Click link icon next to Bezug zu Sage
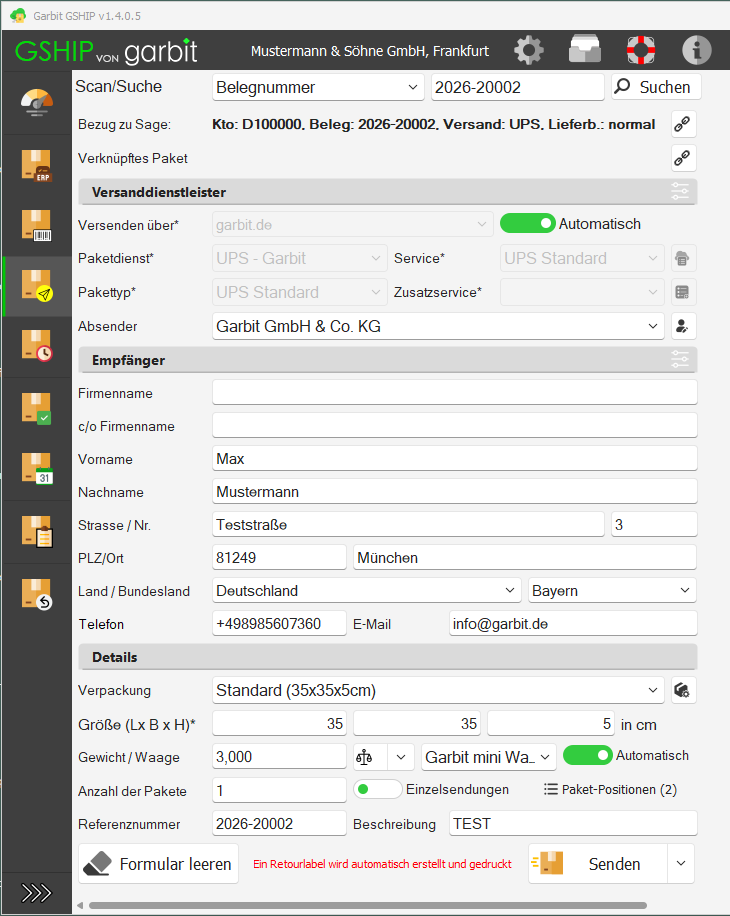 (683, 124)
